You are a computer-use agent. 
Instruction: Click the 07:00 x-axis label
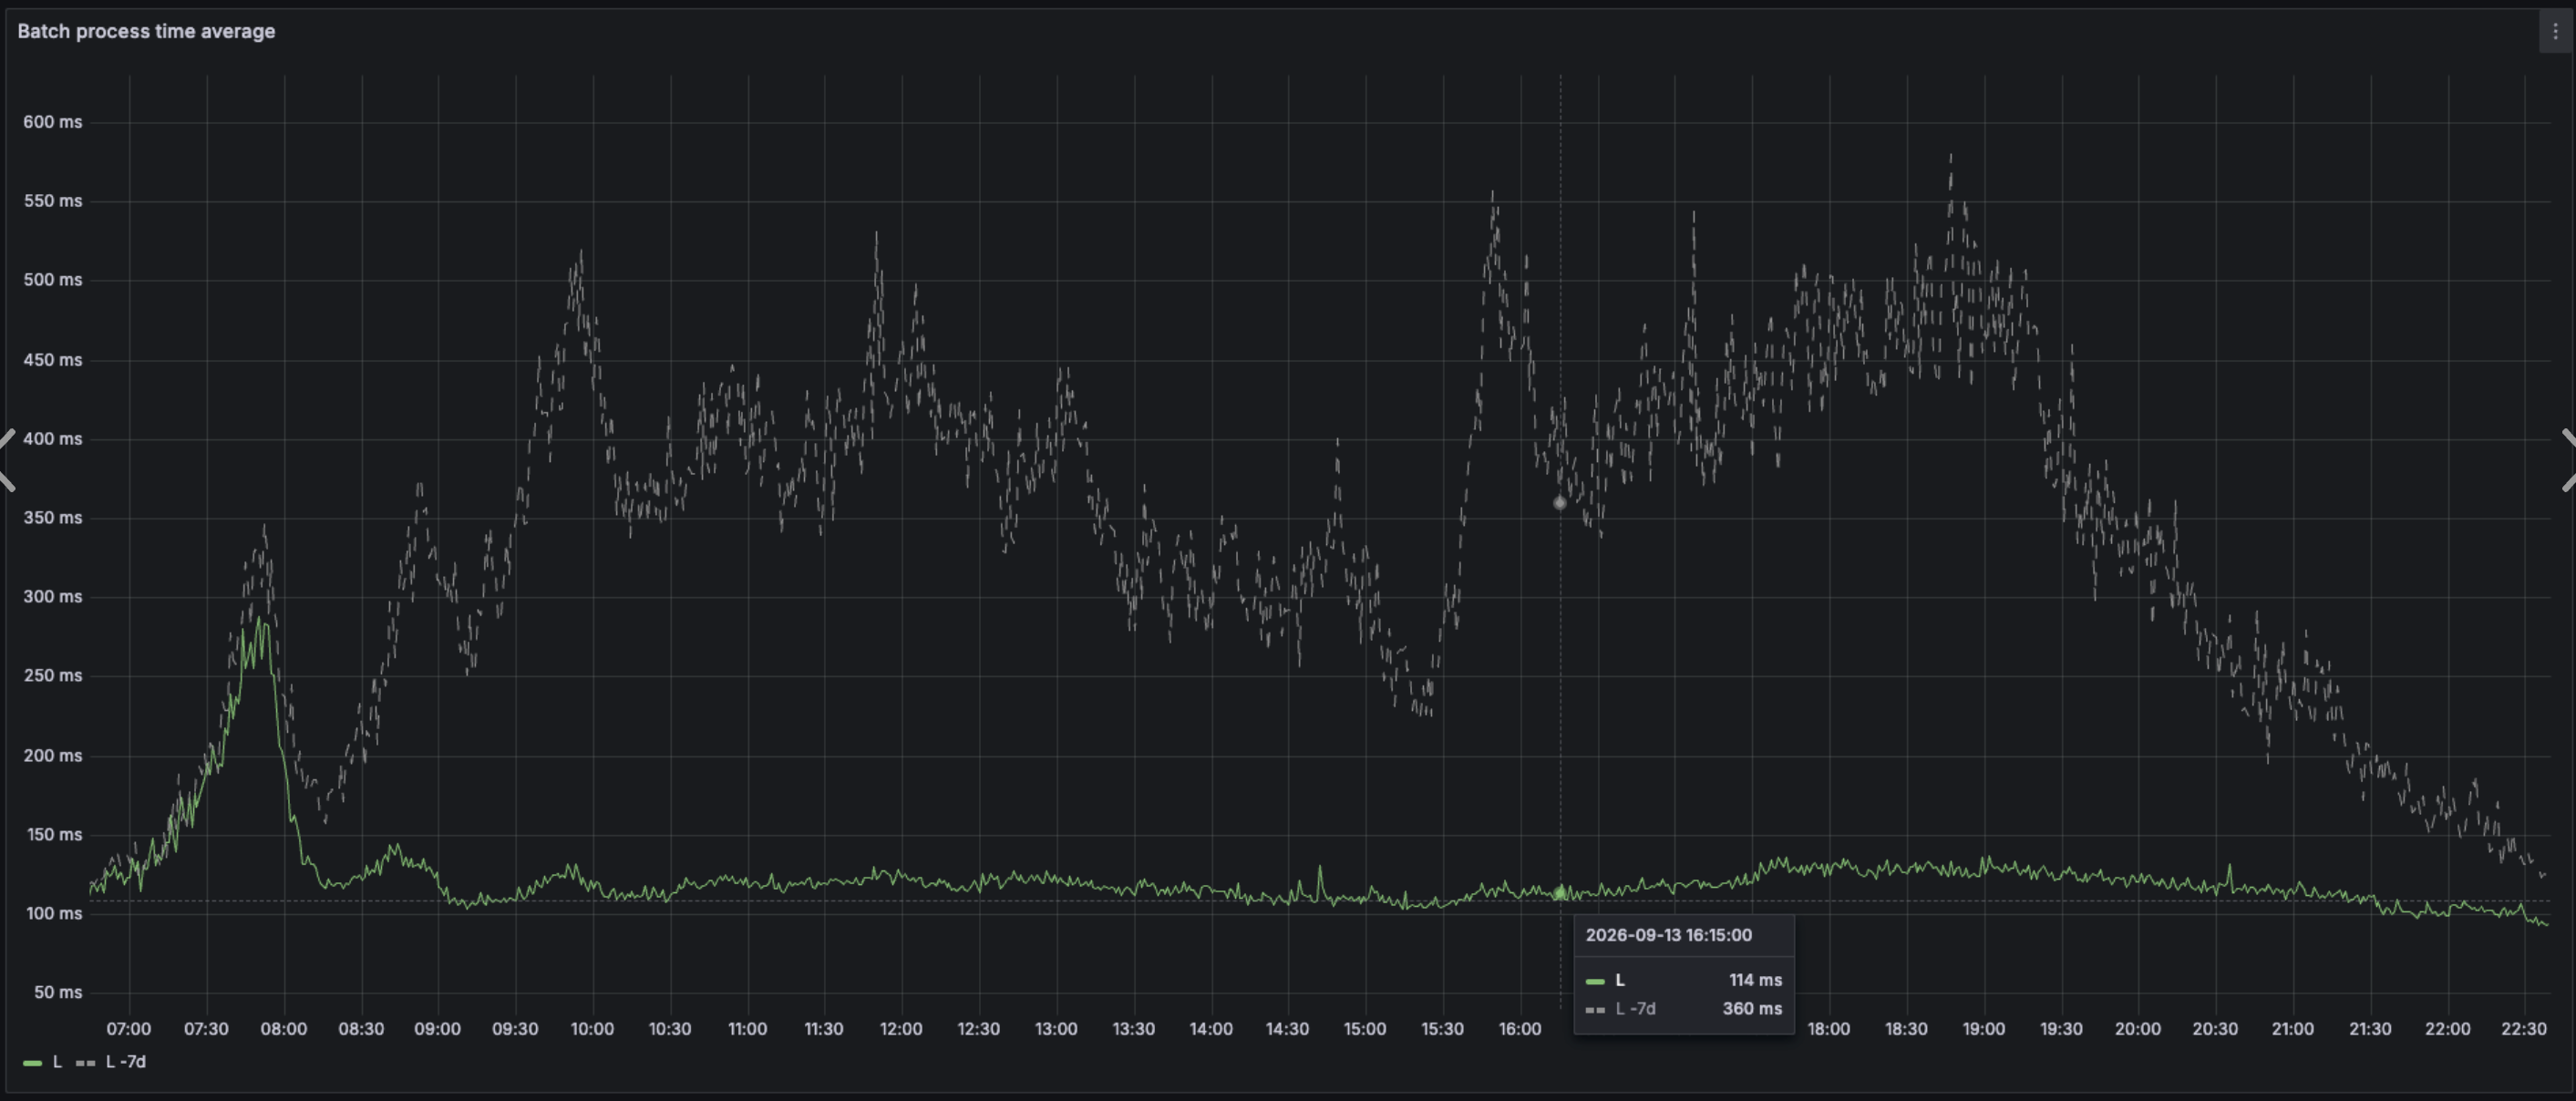pyautogui.click(x=129, y=1029)
